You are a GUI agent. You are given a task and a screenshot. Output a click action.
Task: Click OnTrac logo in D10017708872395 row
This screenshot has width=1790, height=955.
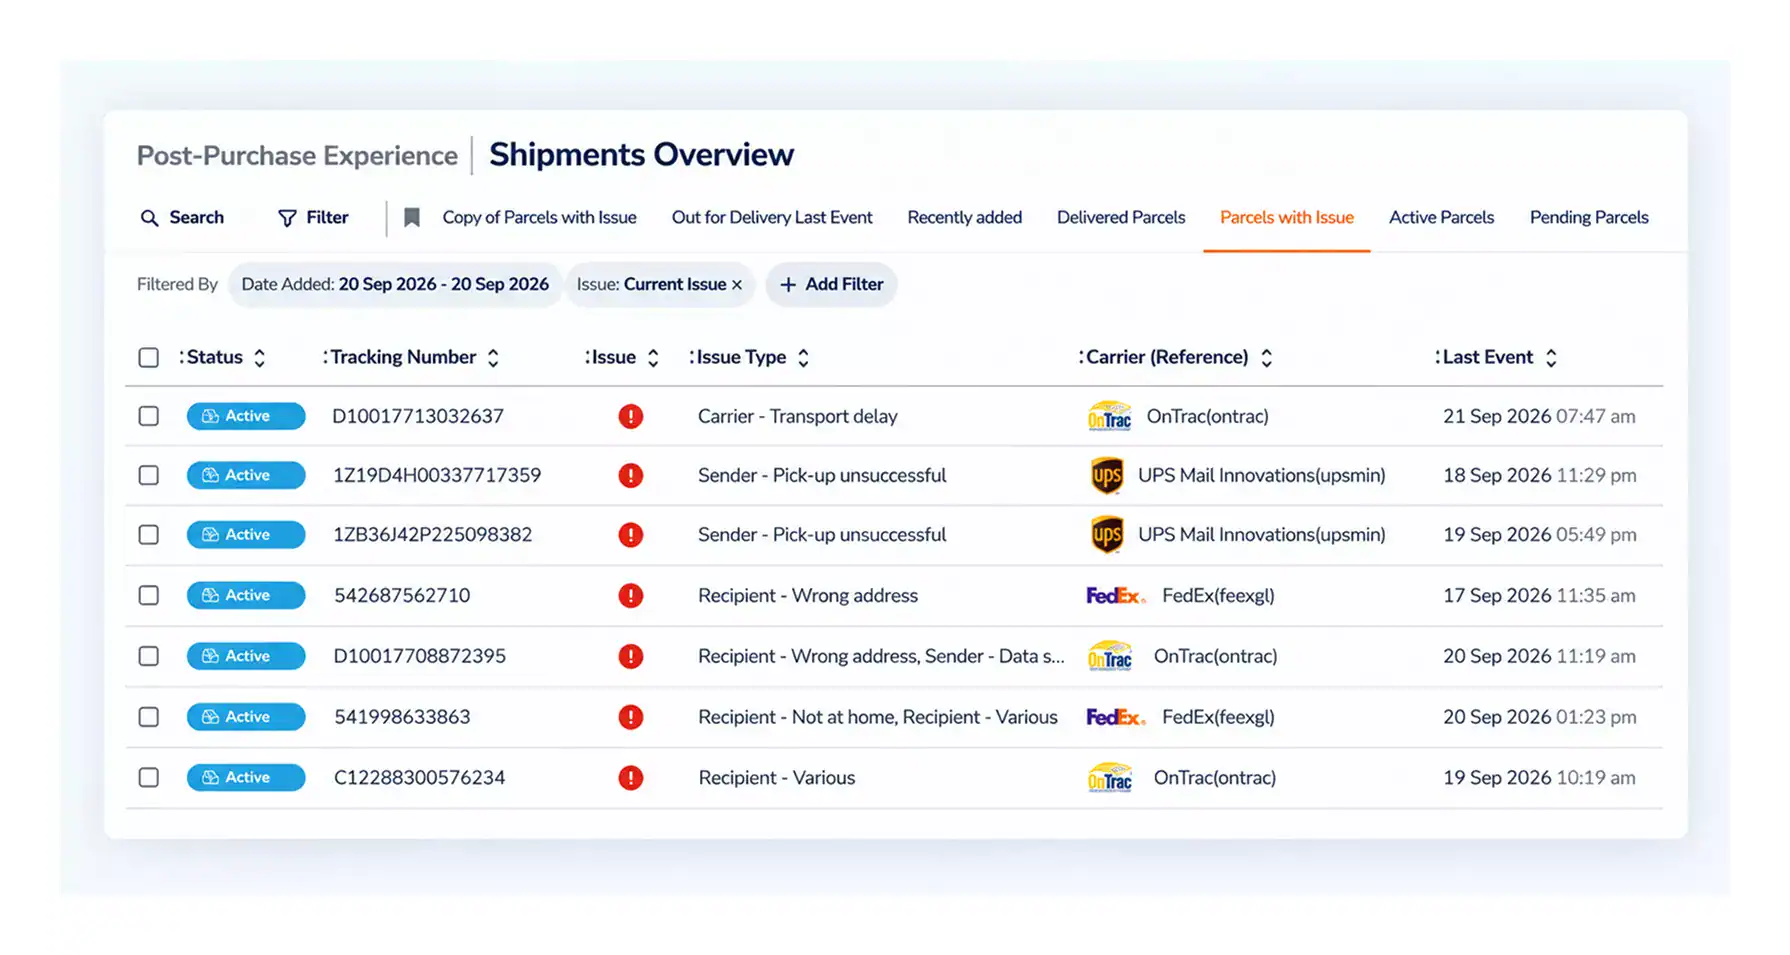pyautogui.click(x=1109, y=656)
